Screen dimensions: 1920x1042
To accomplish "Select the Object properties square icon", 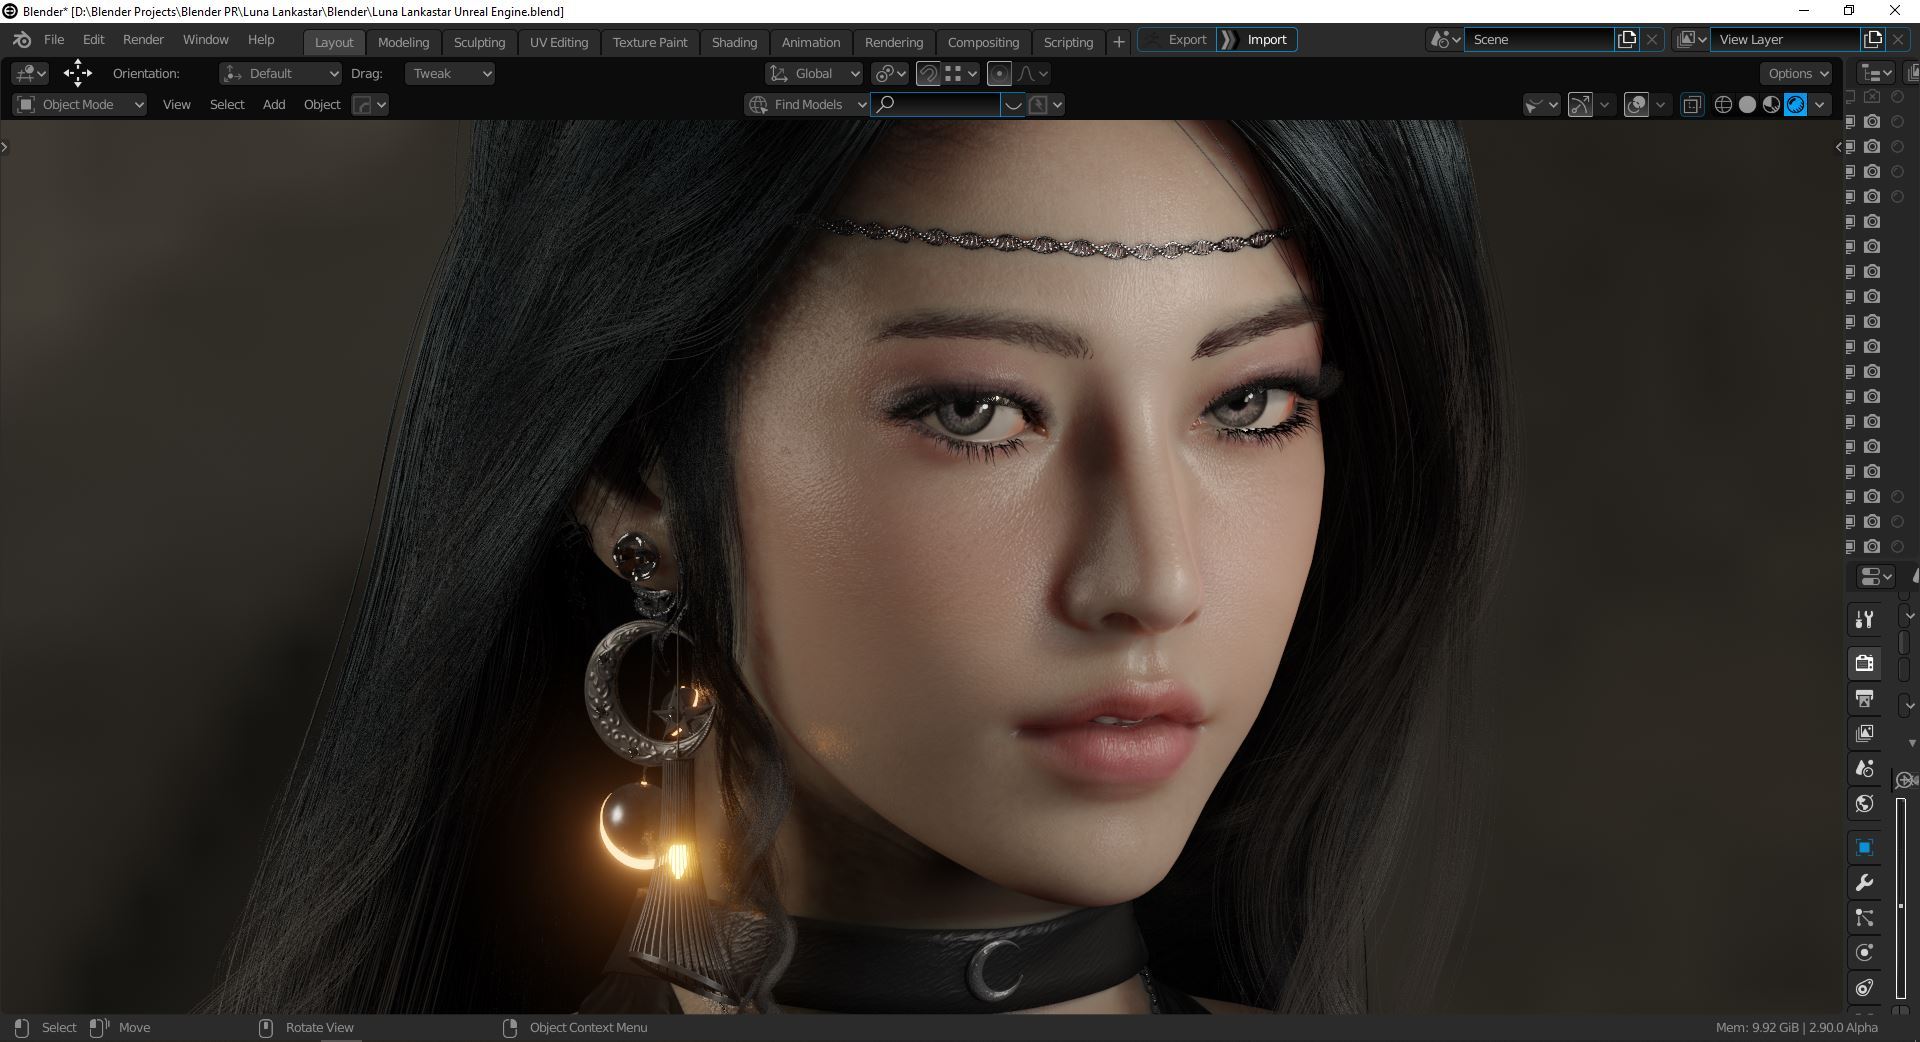I will 1864,848.
